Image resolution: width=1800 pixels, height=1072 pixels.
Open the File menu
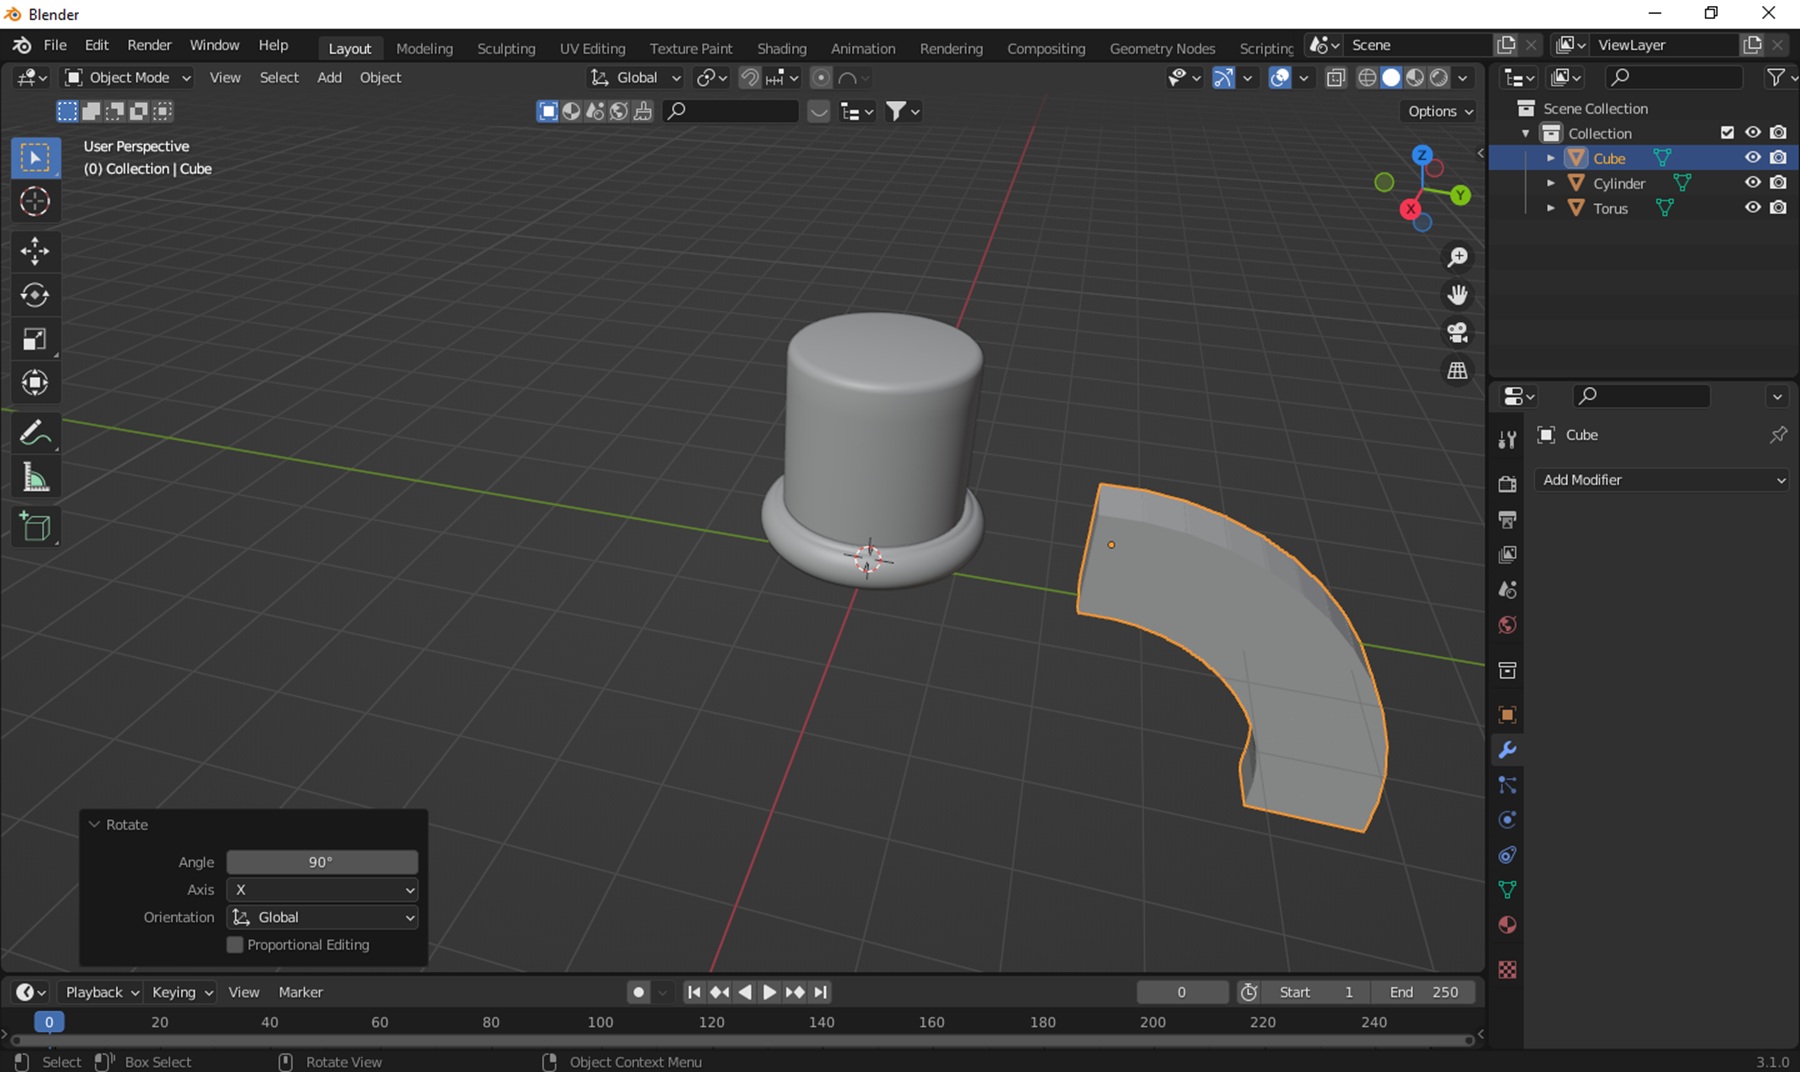(x=55, y=45)
